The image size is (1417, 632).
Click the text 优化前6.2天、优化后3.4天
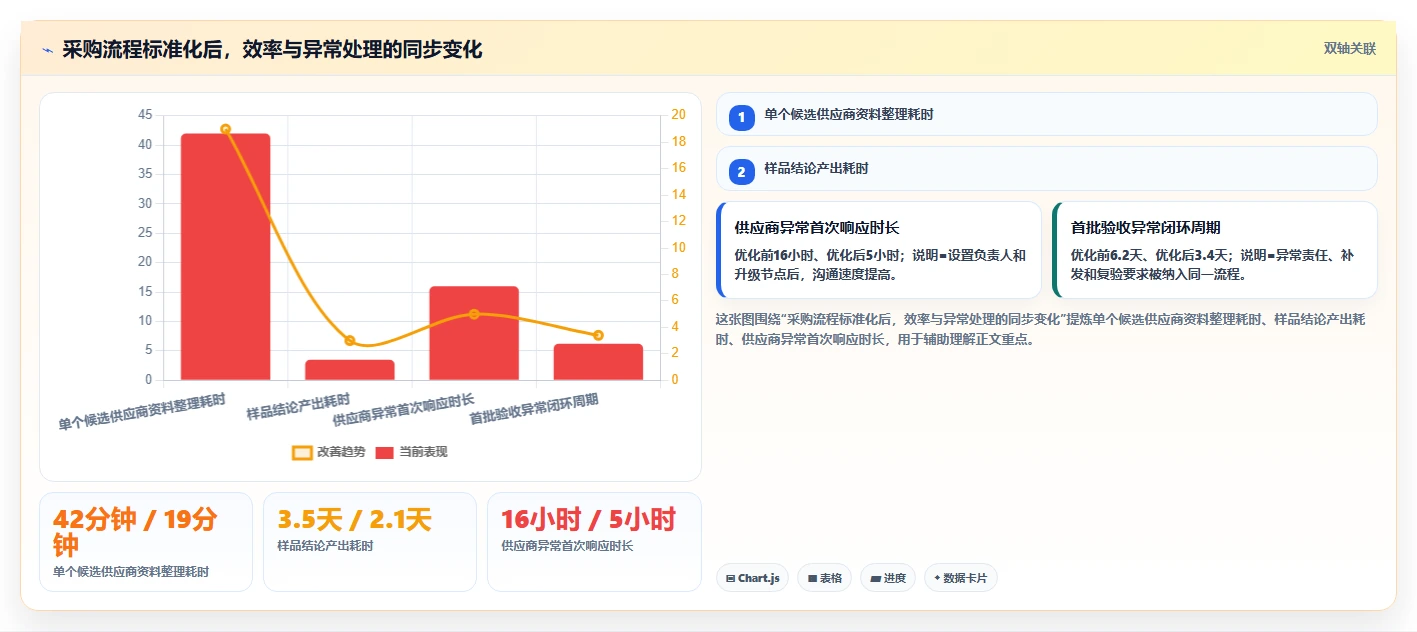click(x=1153, y=255)
